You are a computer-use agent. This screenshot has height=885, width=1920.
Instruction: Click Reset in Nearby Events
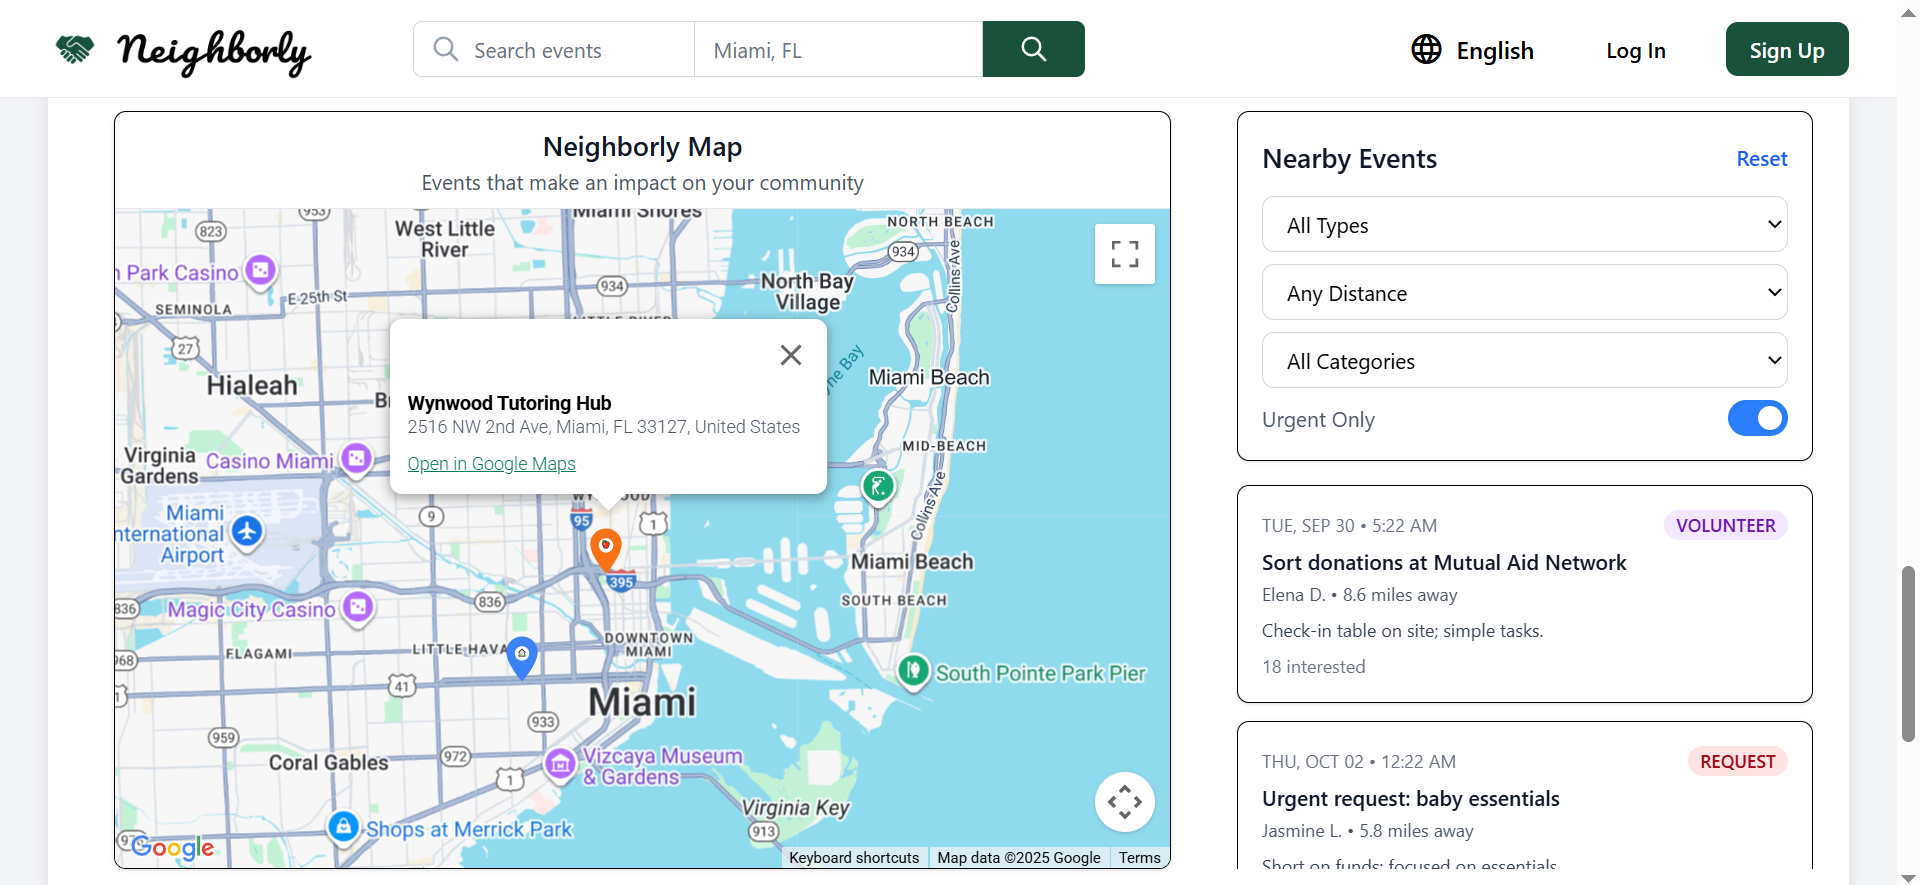[1761, 159]
